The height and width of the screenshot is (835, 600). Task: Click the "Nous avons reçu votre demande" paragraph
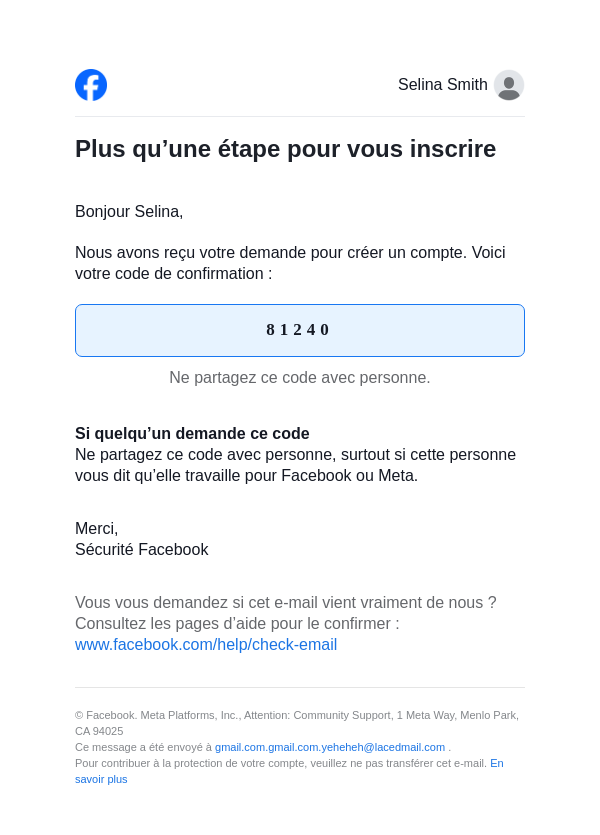coord(290,263)
